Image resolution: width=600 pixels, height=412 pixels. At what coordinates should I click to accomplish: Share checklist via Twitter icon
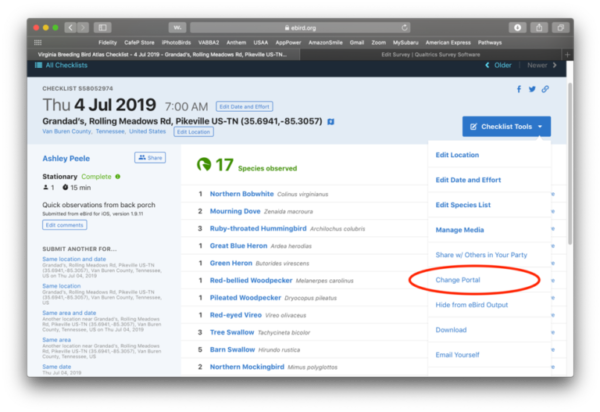532,89
